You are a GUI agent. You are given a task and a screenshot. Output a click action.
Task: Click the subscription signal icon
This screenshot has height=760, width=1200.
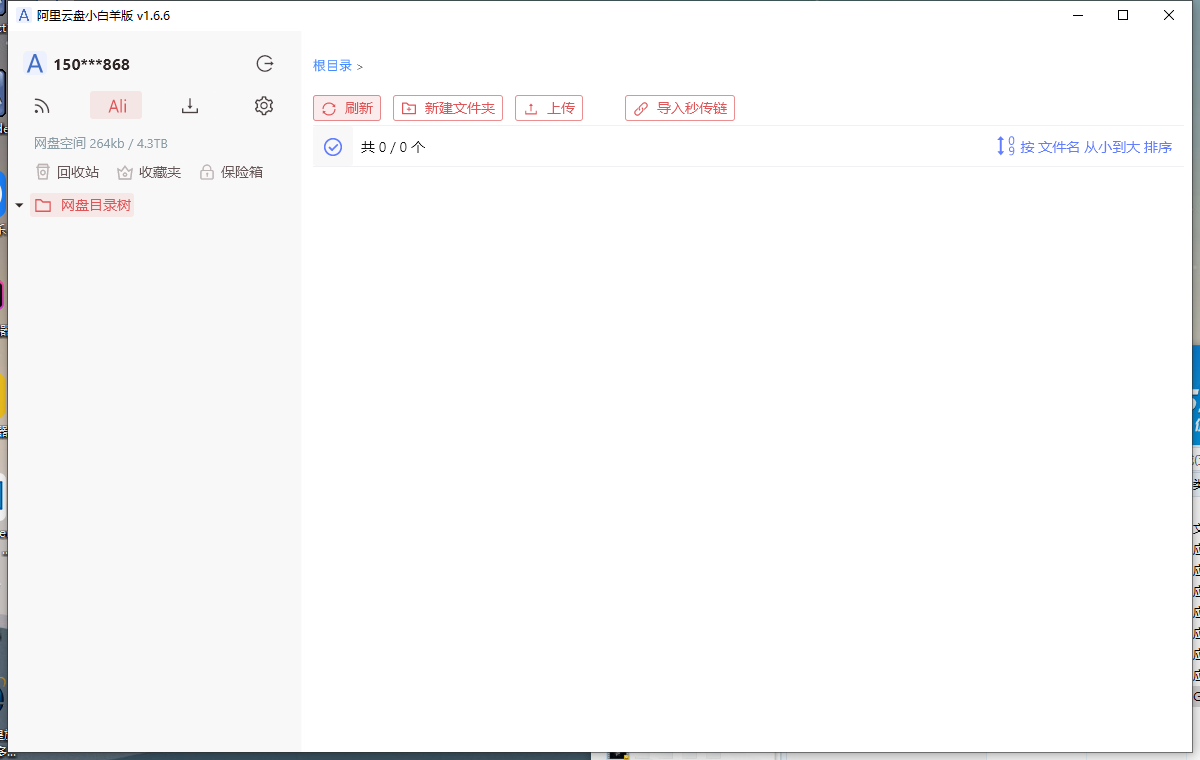(41, 104)
